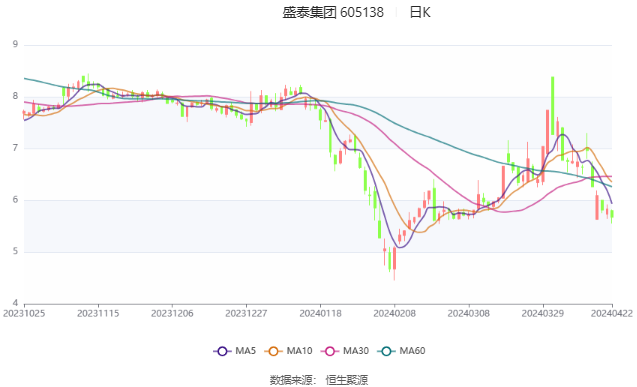
Task: Hide the MA5 line via its label
Action: (x=245, y=351)
